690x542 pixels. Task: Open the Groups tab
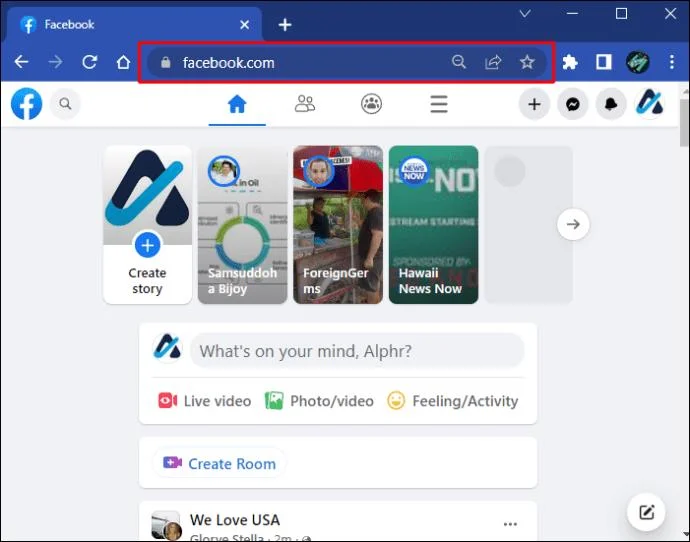(x=371, y=104)
